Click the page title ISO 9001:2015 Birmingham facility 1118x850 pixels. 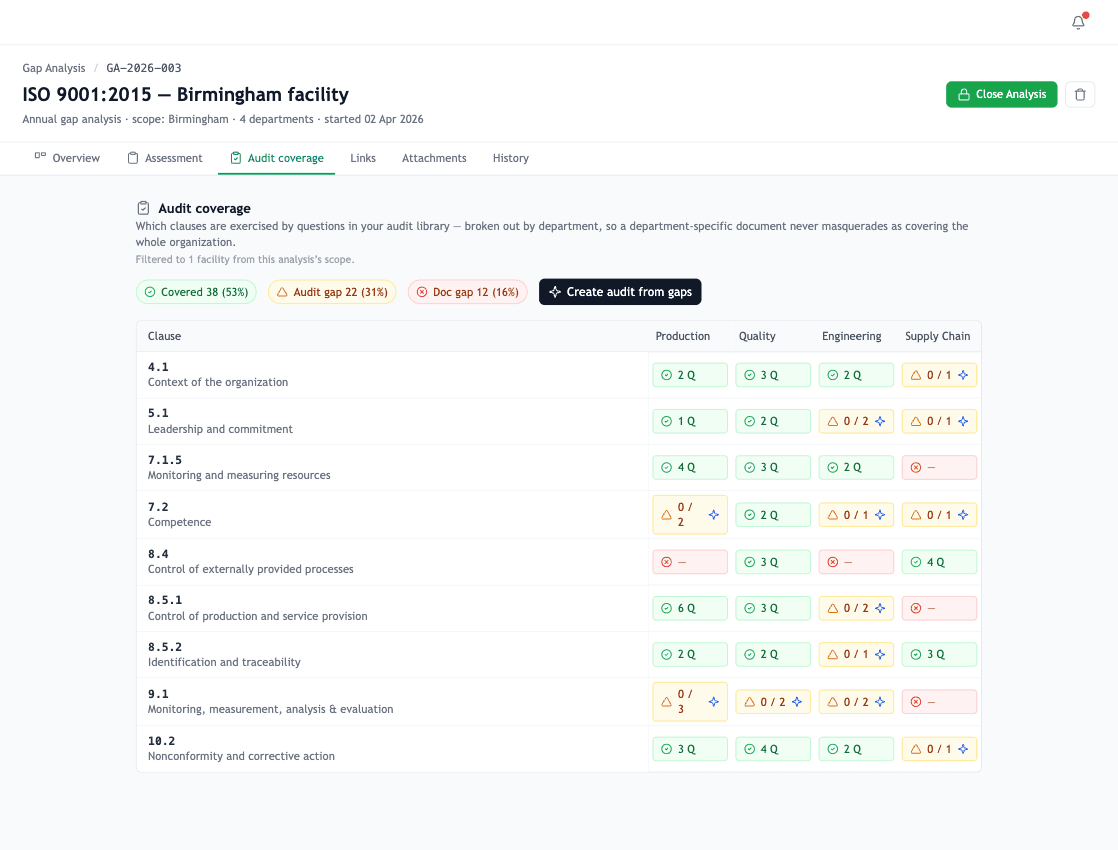(x=185, y=95)
